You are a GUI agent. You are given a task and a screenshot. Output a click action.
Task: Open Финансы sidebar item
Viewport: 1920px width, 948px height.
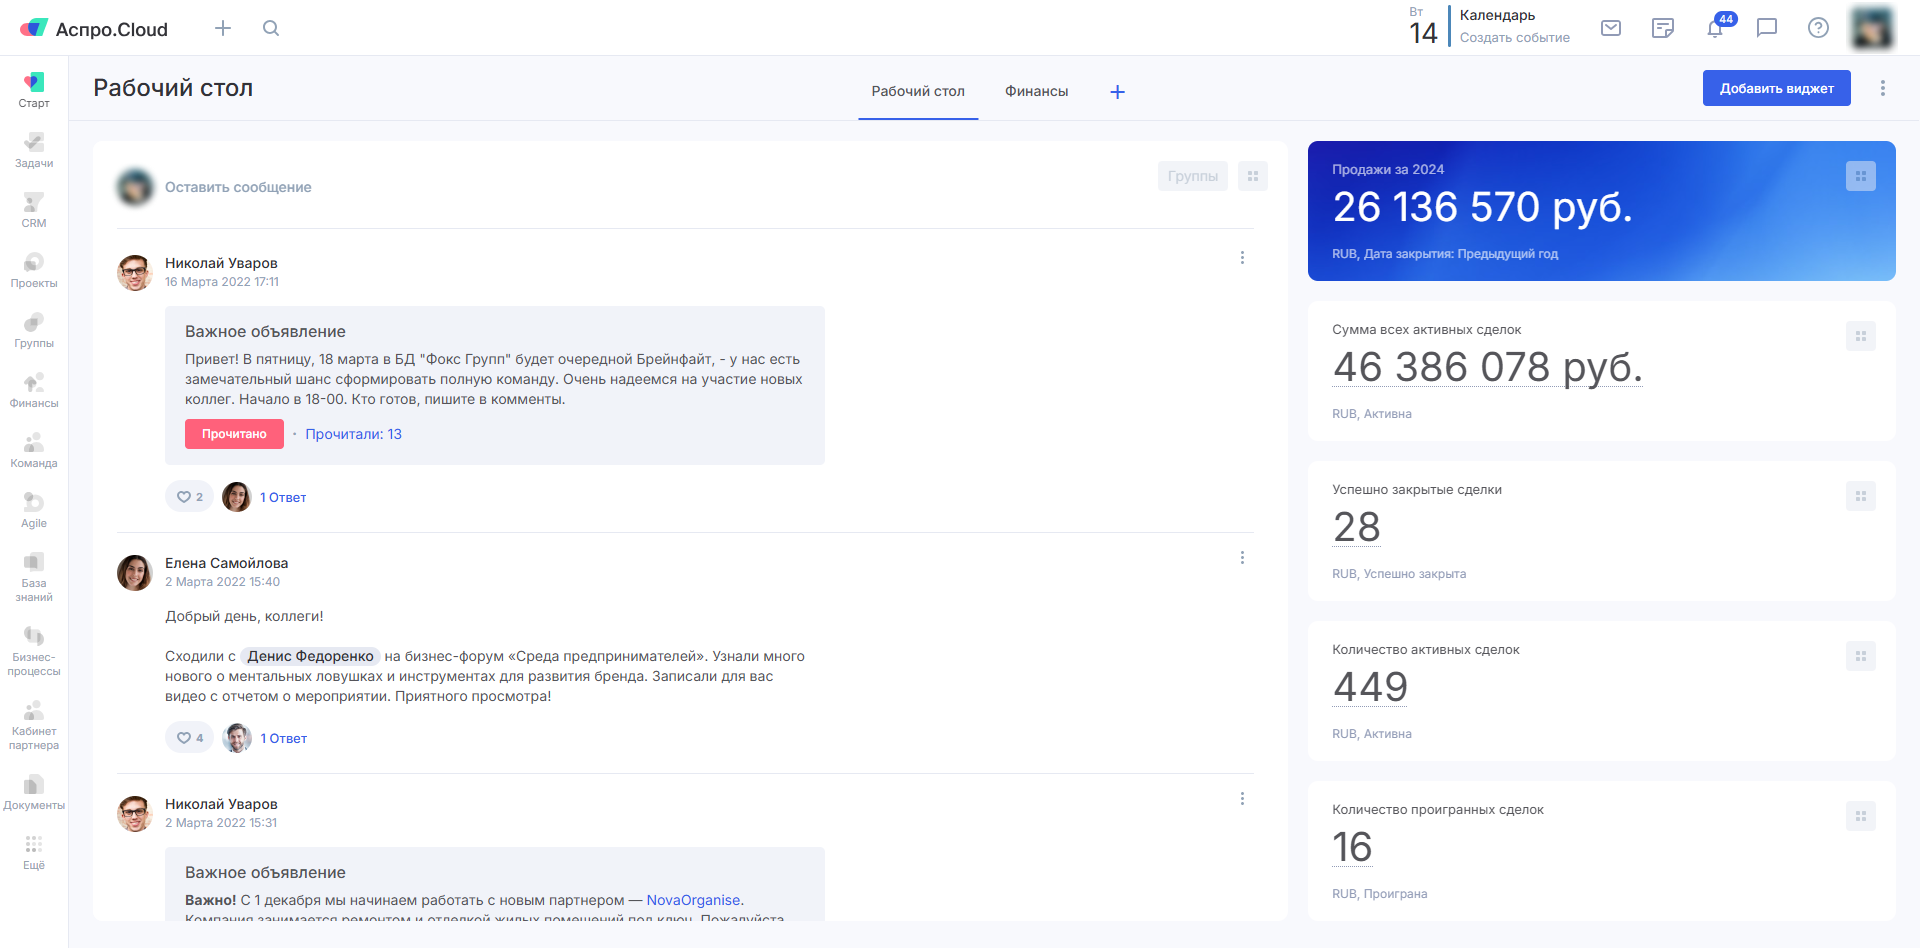pyautogui.click(x=34, y=390)
